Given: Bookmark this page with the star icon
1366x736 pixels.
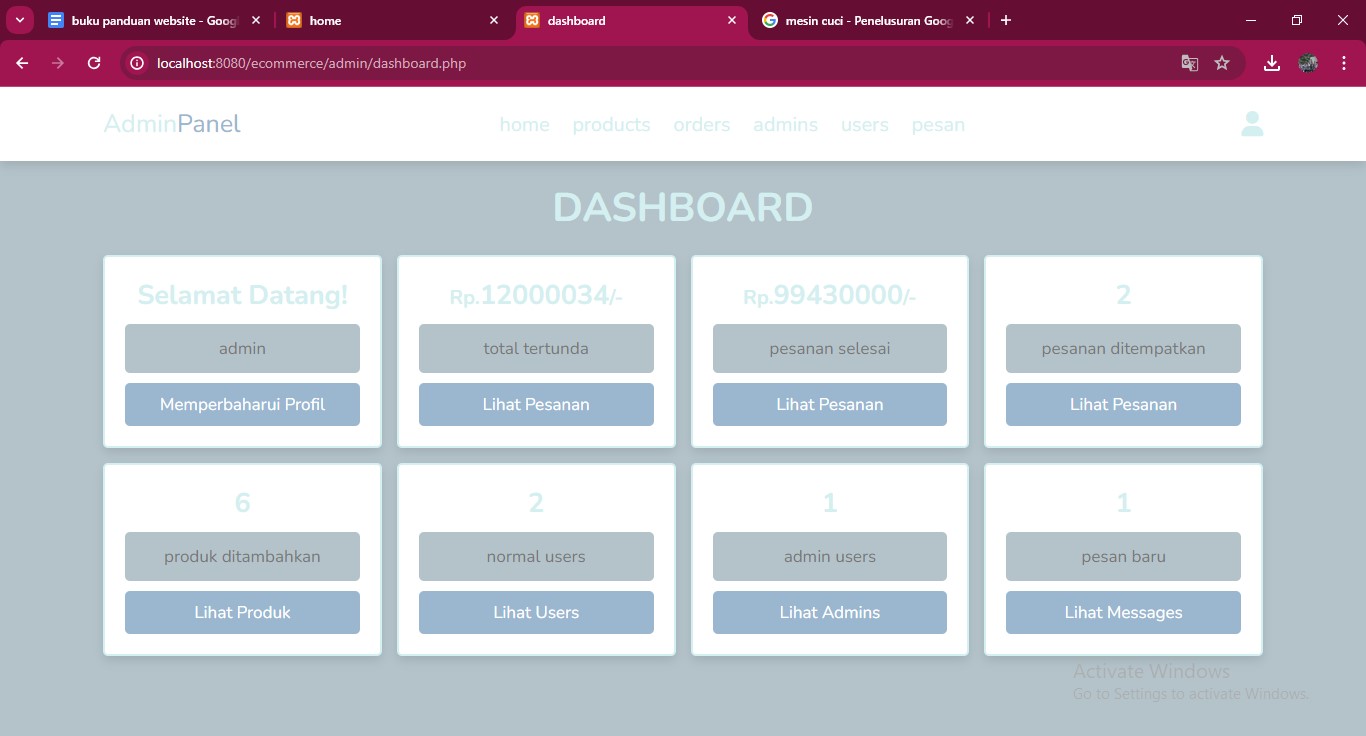Looking at the screenshot, I should point(1222,63).
